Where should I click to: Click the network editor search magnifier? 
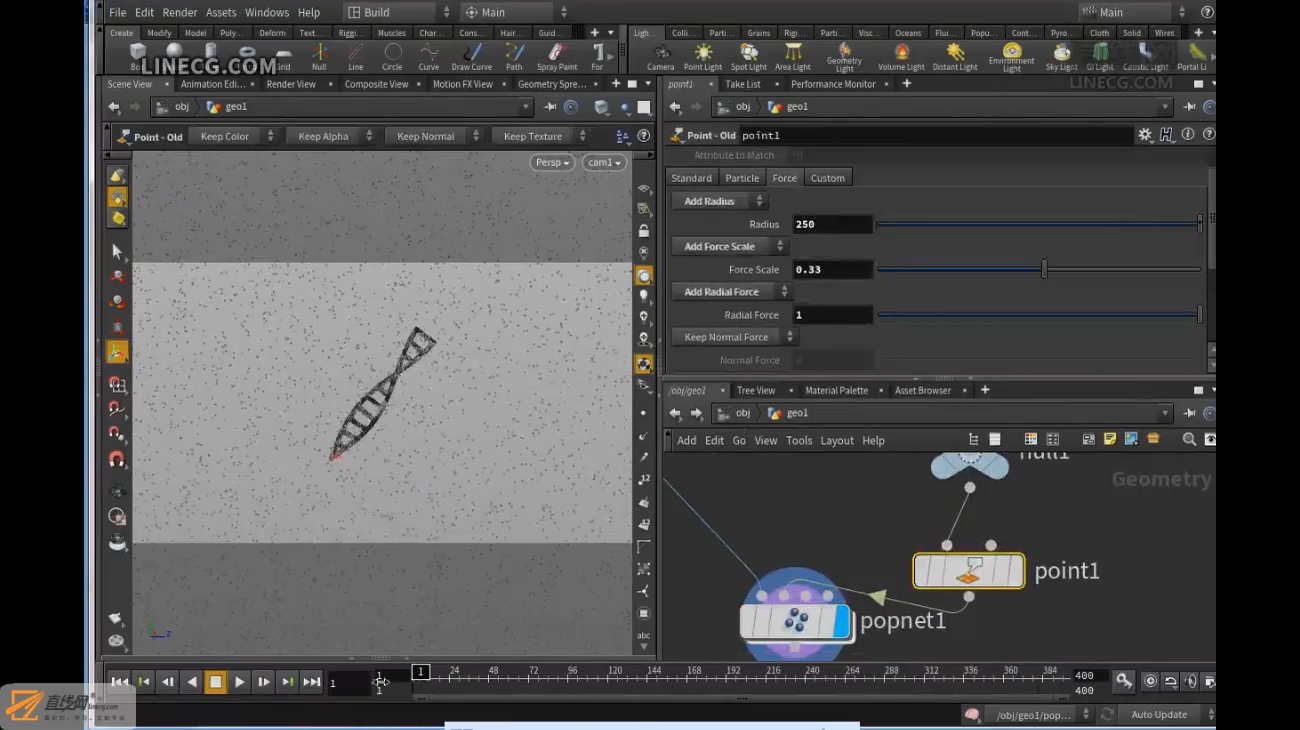(1189, 439)
